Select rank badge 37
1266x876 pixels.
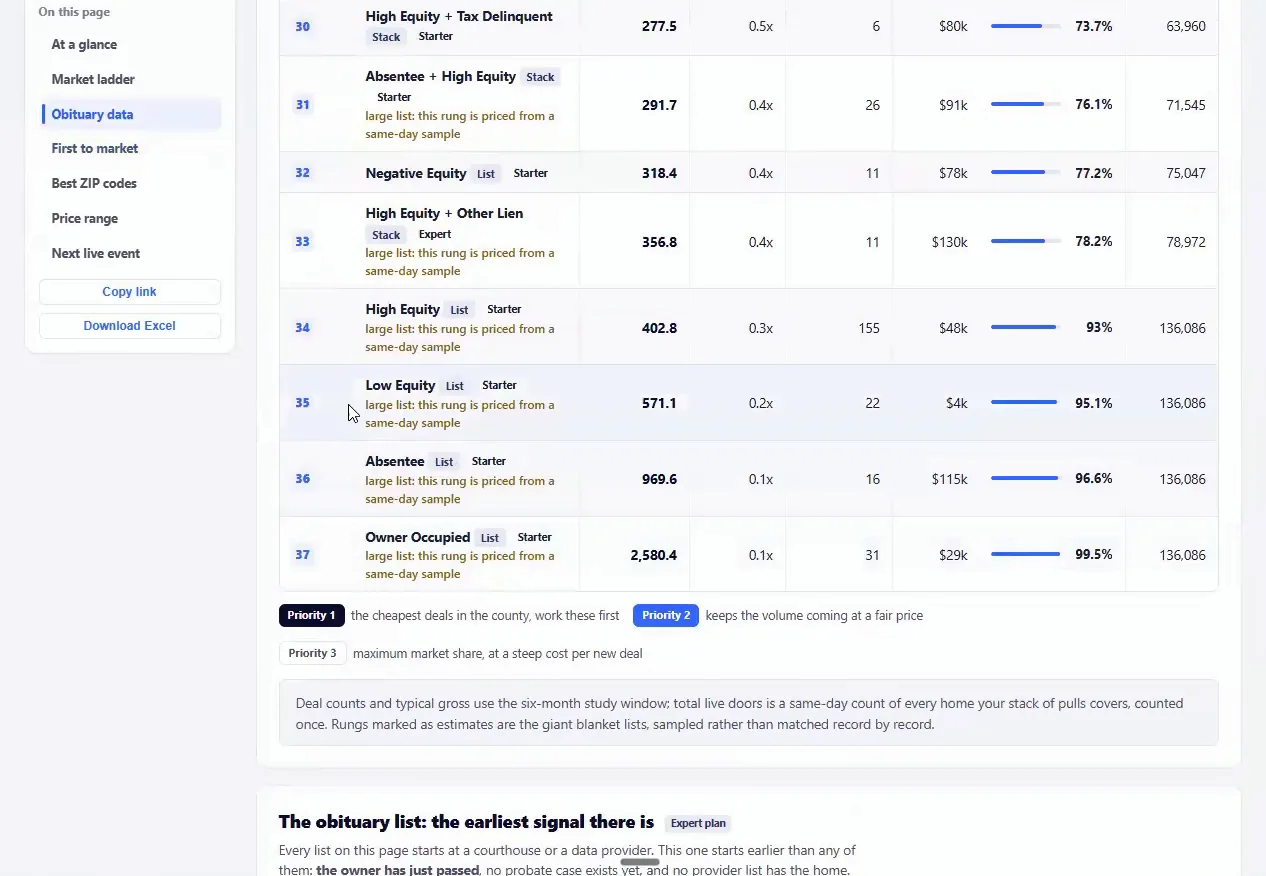(x=302, y=555)
